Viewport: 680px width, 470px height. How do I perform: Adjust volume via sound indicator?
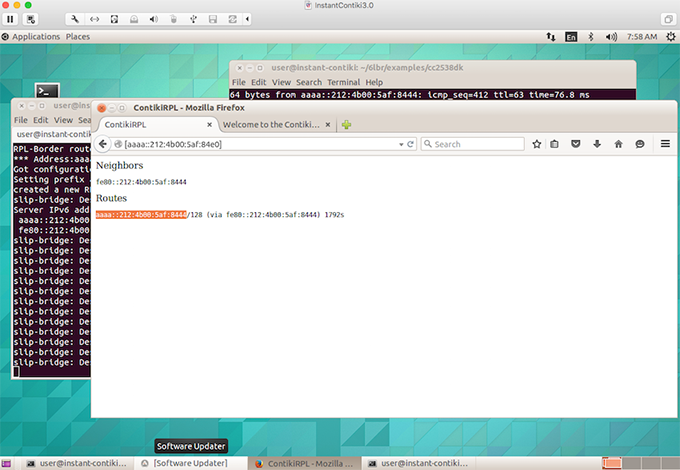610,36
